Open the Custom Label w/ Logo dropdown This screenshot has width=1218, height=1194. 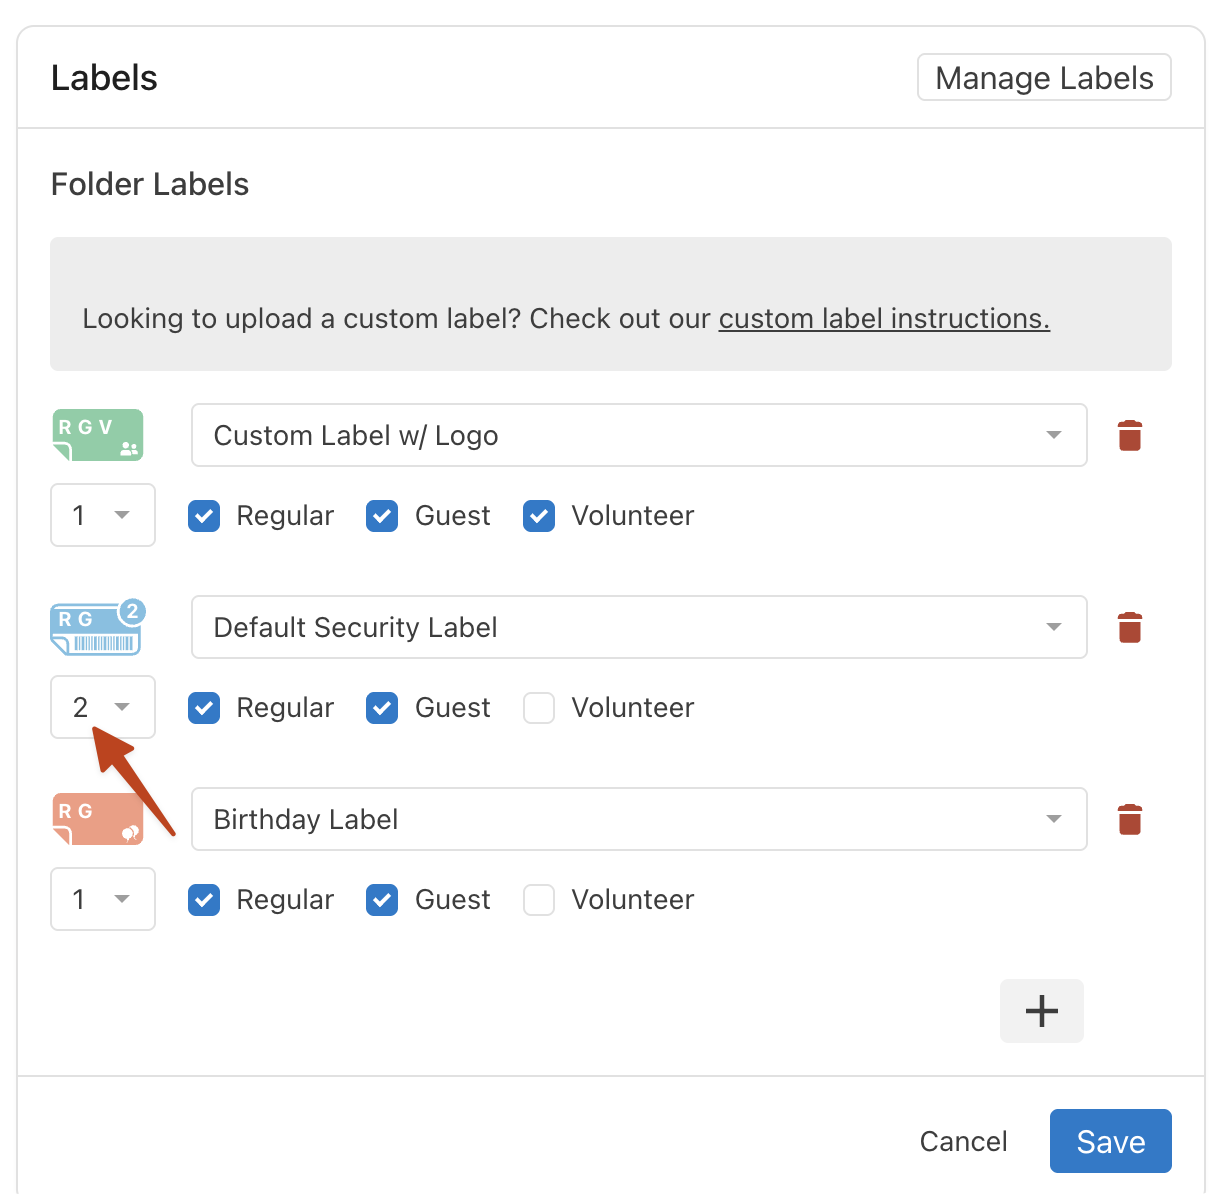1053,435
